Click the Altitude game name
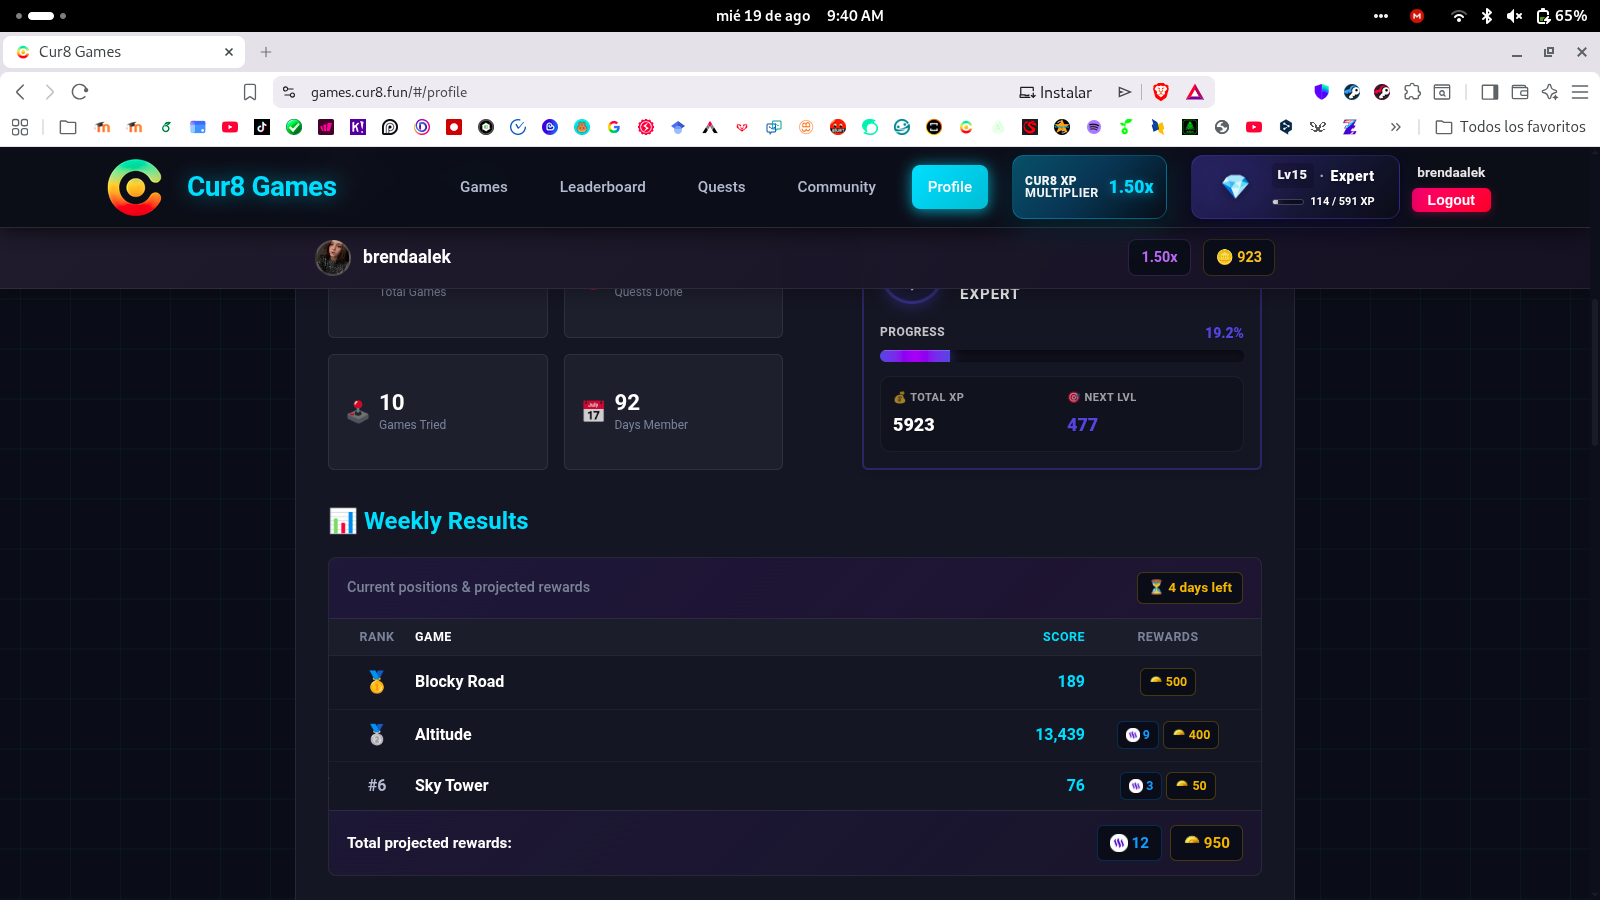The width and height of the screenshot is (1600, 900). coord(443,735)
